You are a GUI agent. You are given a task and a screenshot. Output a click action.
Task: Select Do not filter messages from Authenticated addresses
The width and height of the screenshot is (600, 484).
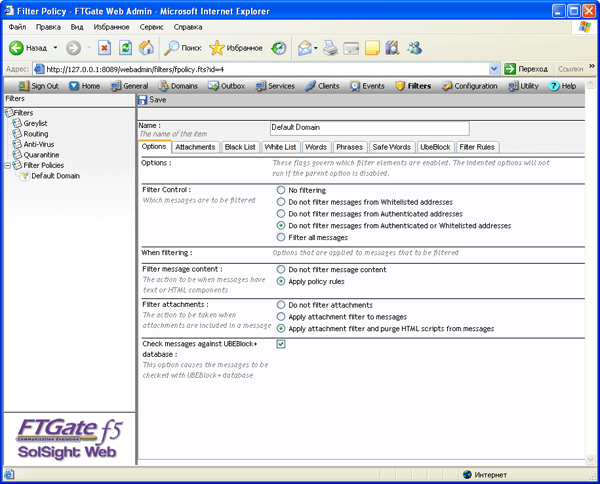pos(281,213)
